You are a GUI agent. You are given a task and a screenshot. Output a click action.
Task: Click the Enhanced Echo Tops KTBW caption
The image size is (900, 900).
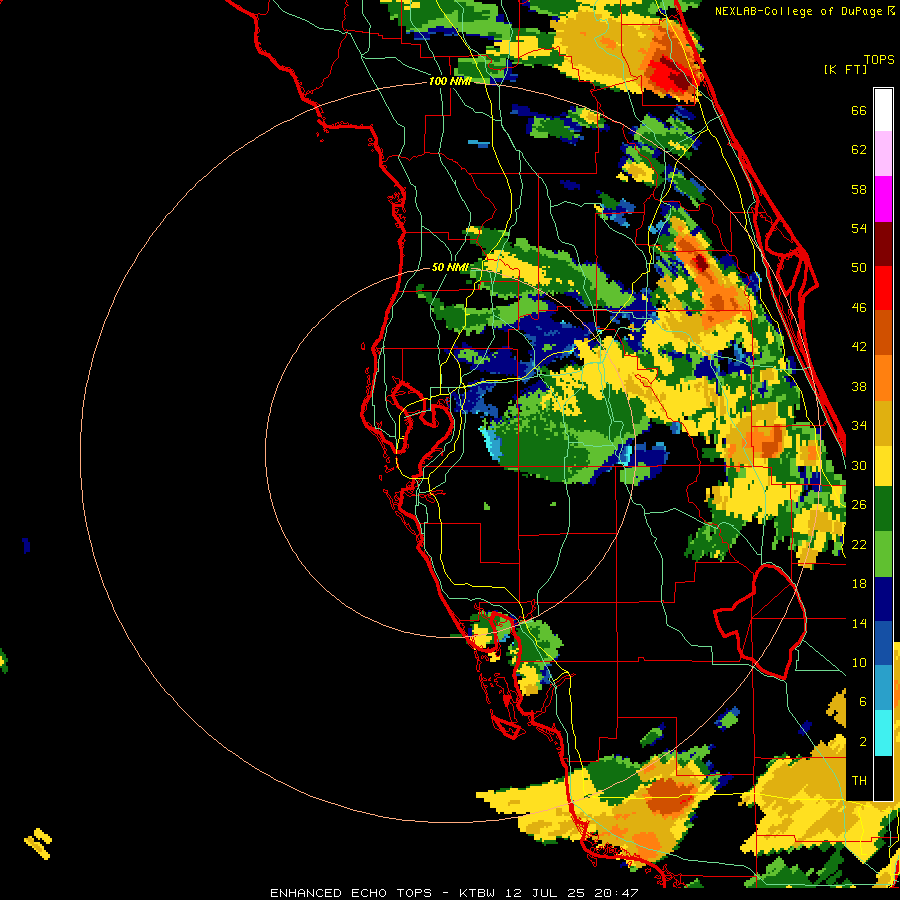[x=454, y=893]
